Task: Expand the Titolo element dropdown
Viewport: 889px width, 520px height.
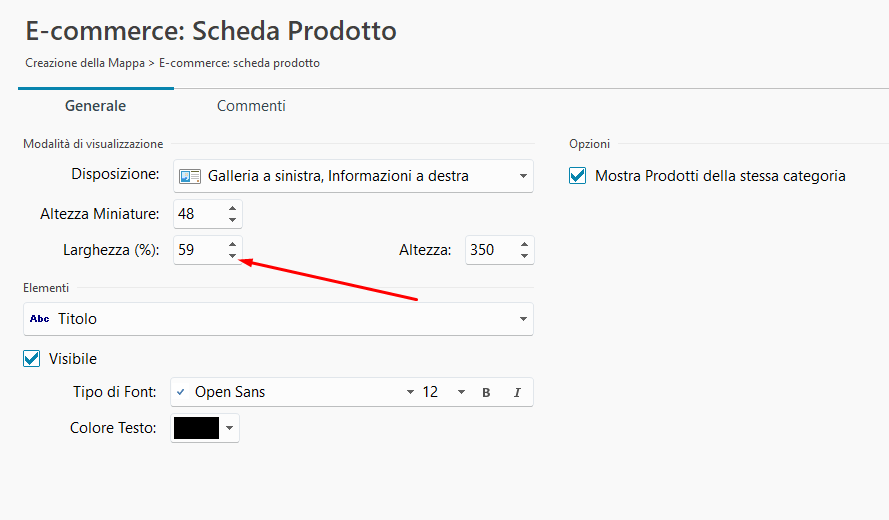Action: (523, 319)
